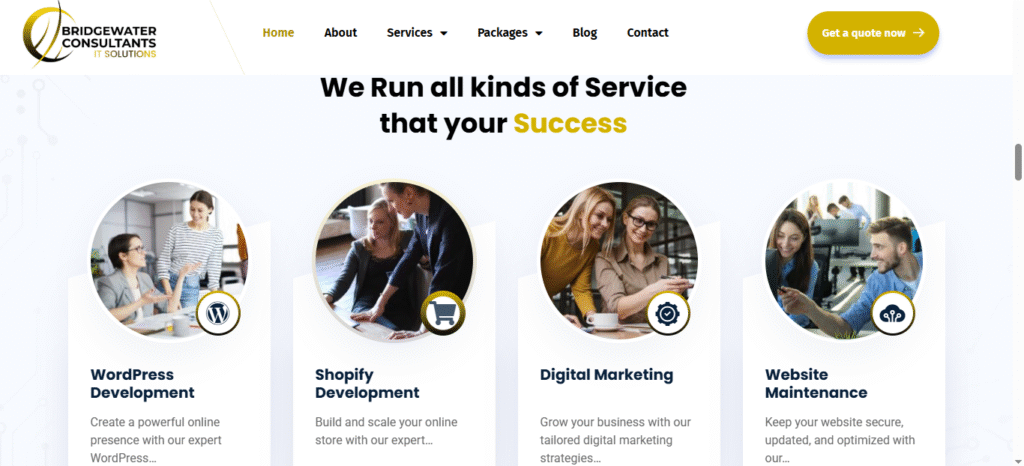
Task: Click the Get a quote now button
Action: [x=873, y=33]
